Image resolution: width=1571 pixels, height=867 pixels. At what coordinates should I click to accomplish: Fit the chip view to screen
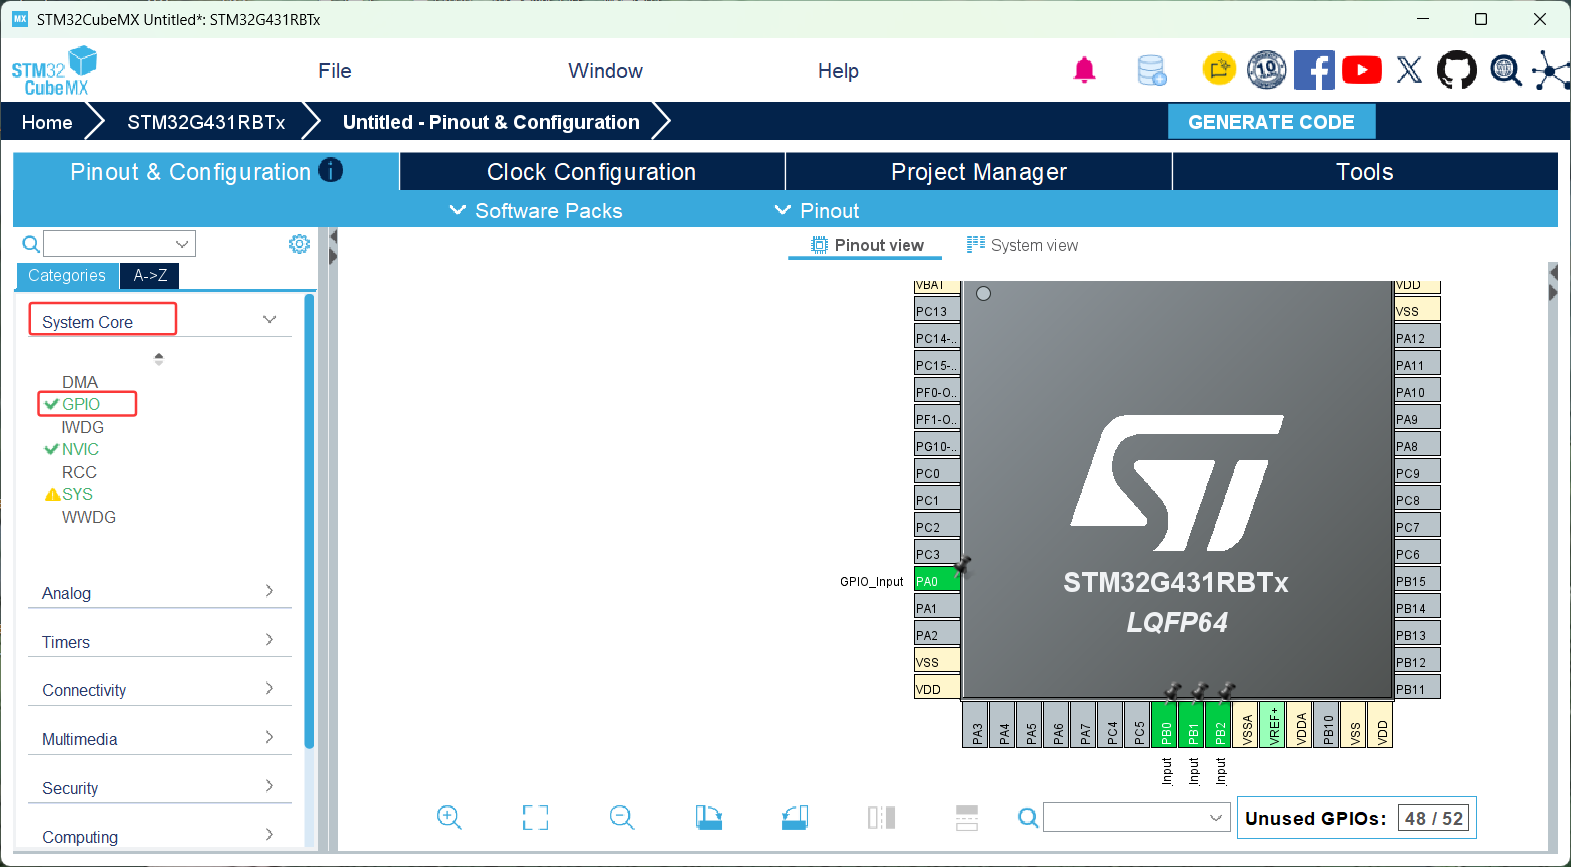pos(535,818)
